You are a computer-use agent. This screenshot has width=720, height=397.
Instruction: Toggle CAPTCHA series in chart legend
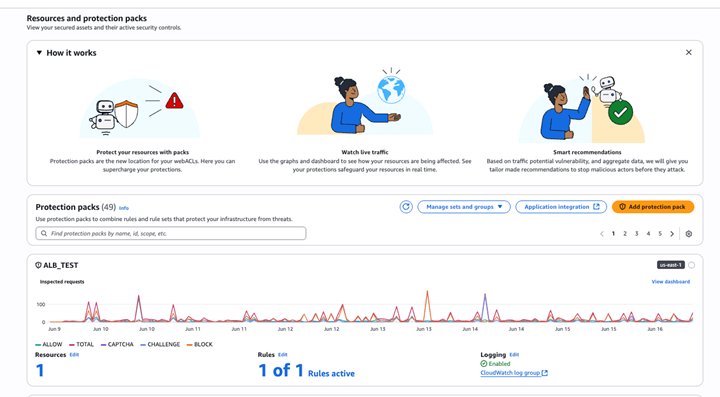point(117,344)
